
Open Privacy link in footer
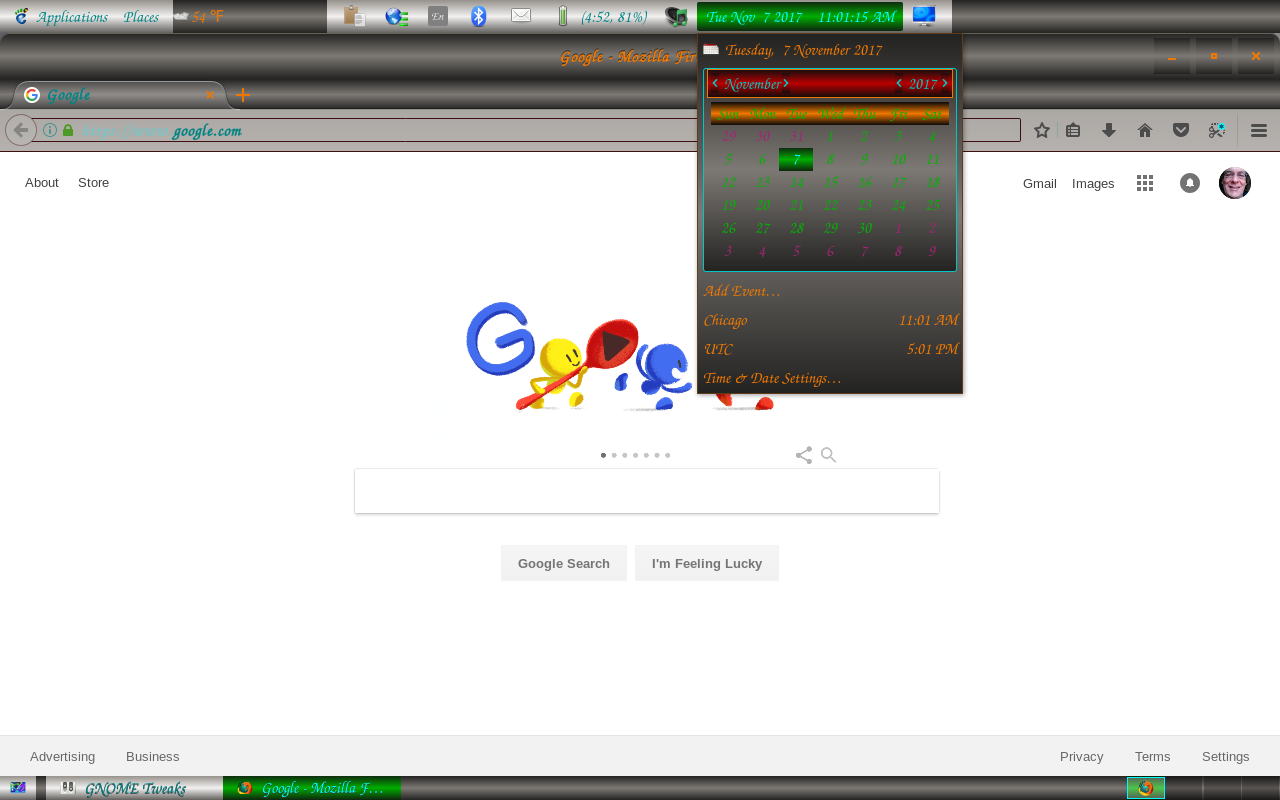point(1082,756)
